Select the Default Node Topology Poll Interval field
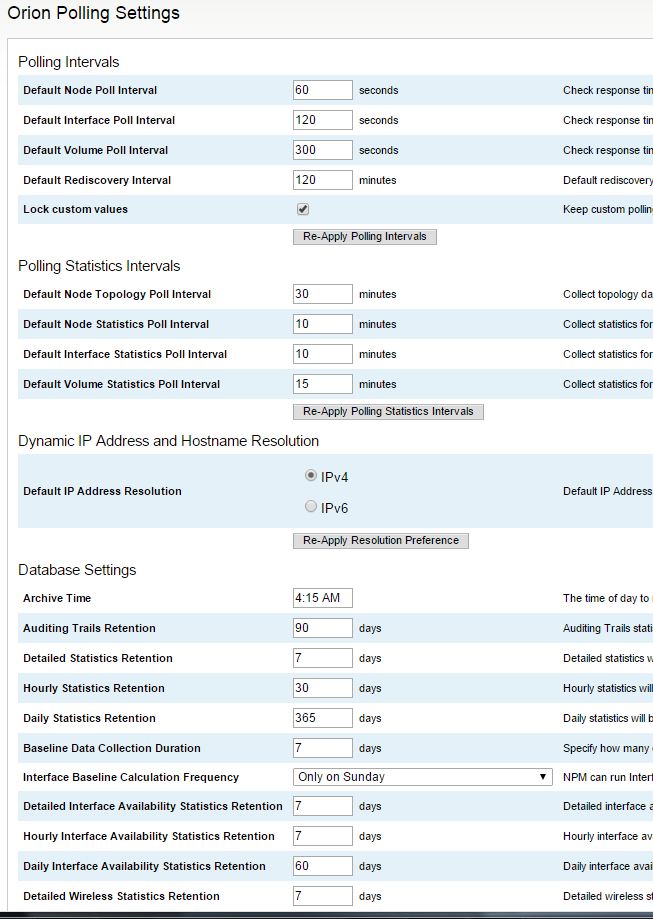This screenshot has height=919, width=653. point(320,294)
